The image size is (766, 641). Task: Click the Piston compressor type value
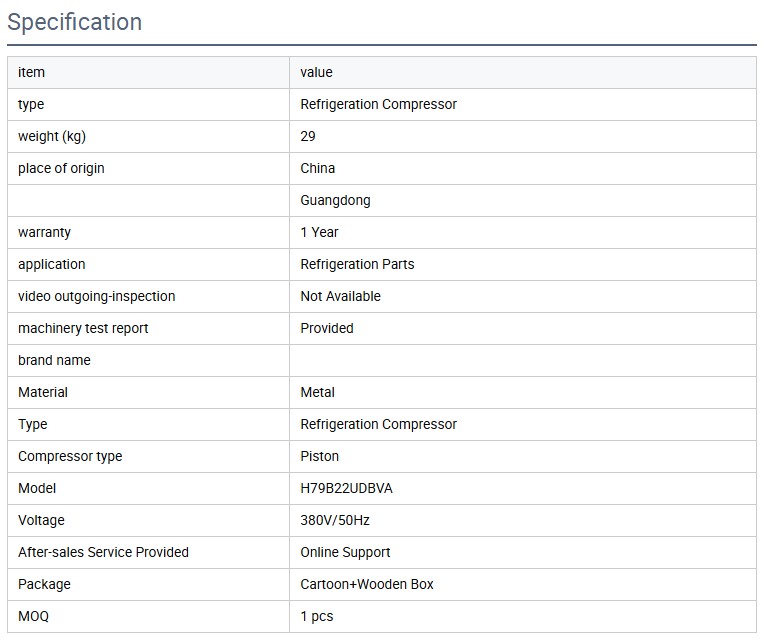coord(319,456)
